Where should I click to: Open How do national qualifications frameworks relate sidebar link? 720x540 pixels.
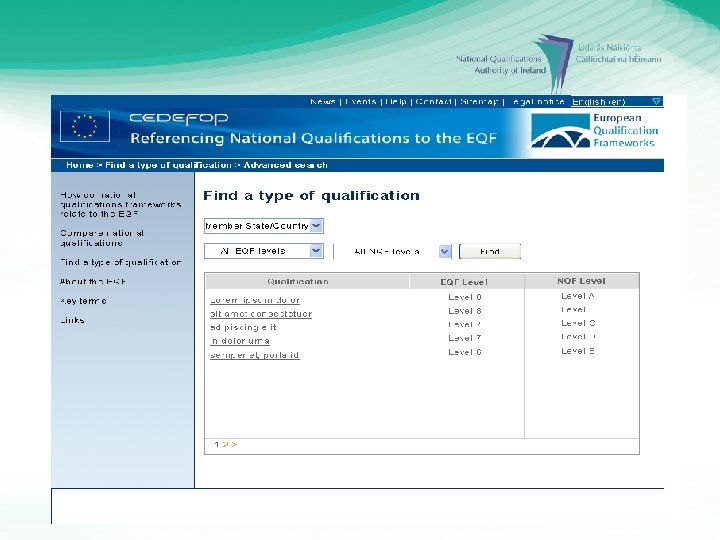(121, 204)
